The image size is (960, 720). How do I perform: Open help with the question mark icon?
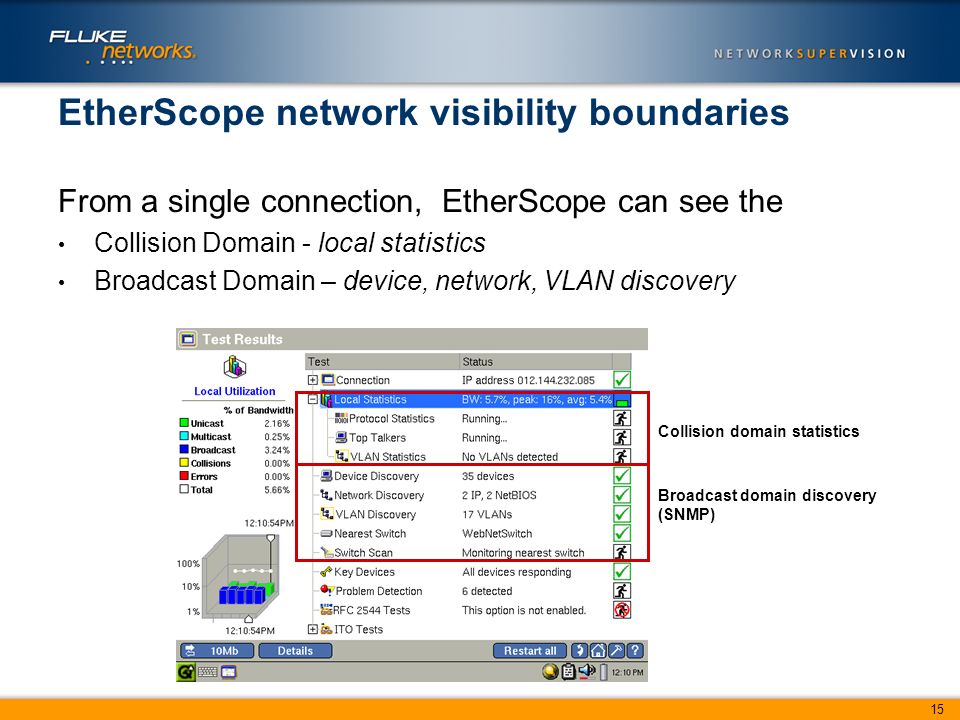(636, 650)
